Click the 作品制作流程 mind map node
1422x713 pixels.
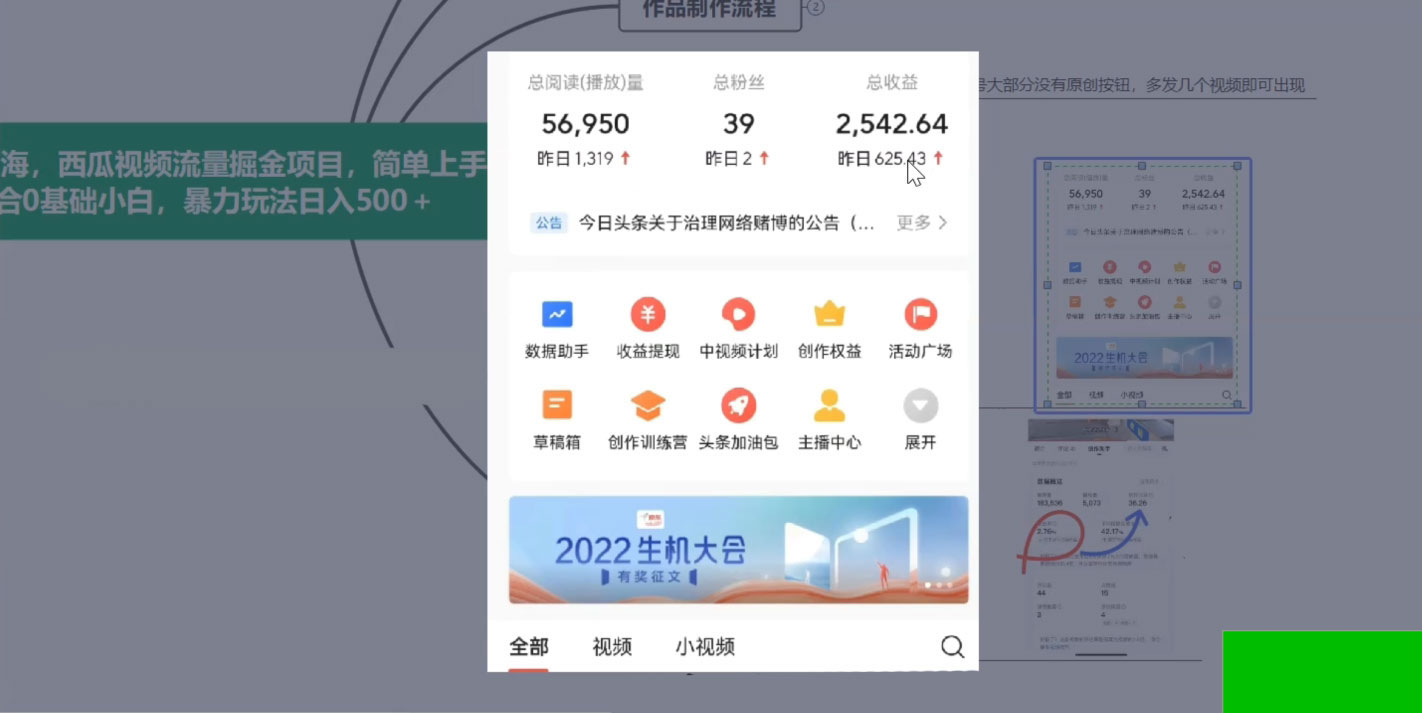(x=709, y=11)
